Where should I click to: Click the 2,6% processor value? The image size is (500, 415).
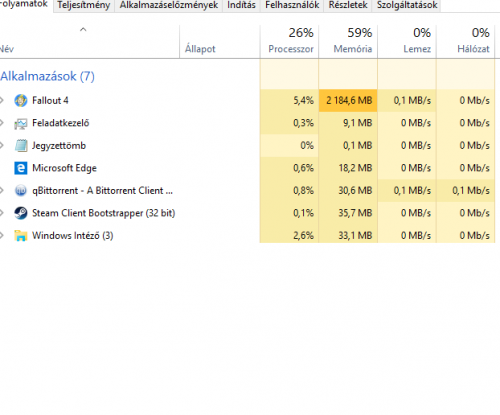303,236
